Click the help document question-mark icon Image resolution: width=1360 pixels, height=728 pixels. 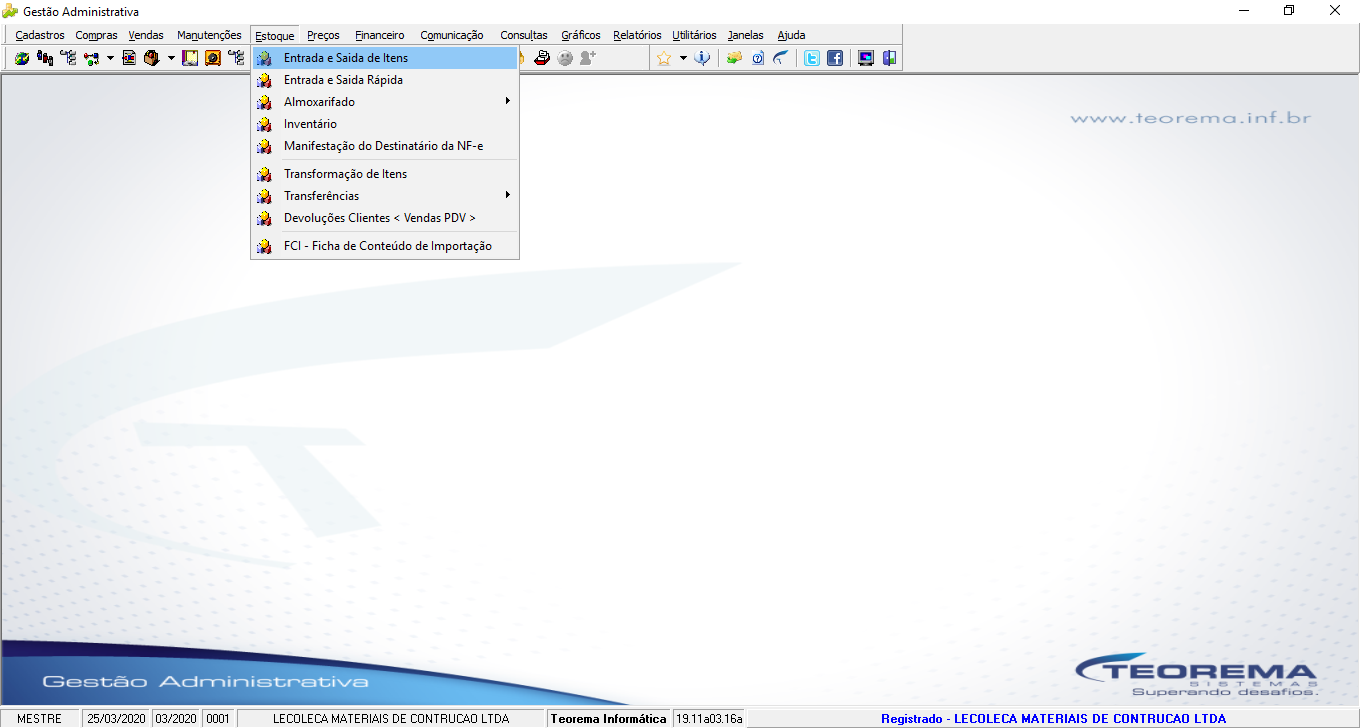point(757,58)
